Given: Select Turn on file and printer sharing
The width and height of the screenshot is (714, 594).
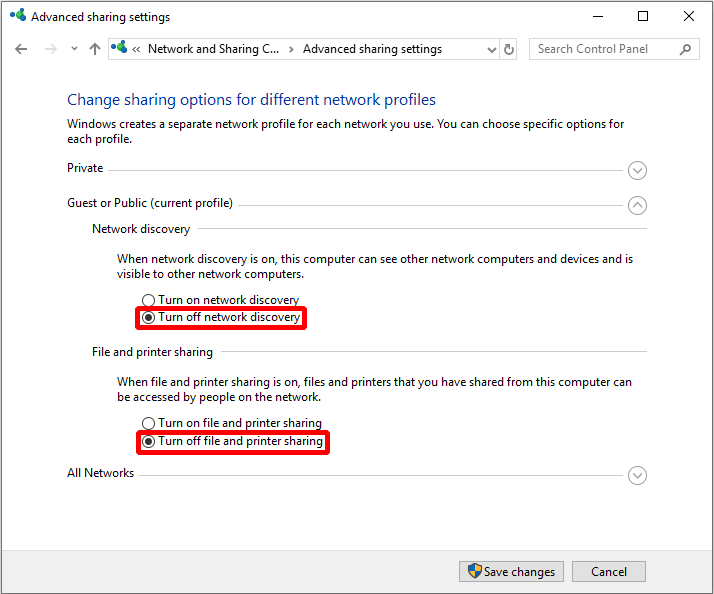Looking at the screenshot, I should pos(232,423).
